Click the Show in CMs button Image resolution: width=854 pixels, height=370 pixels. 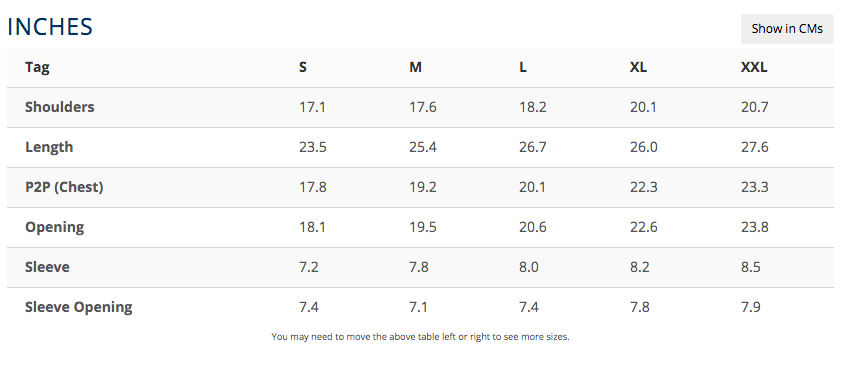(x=787, y=29)
